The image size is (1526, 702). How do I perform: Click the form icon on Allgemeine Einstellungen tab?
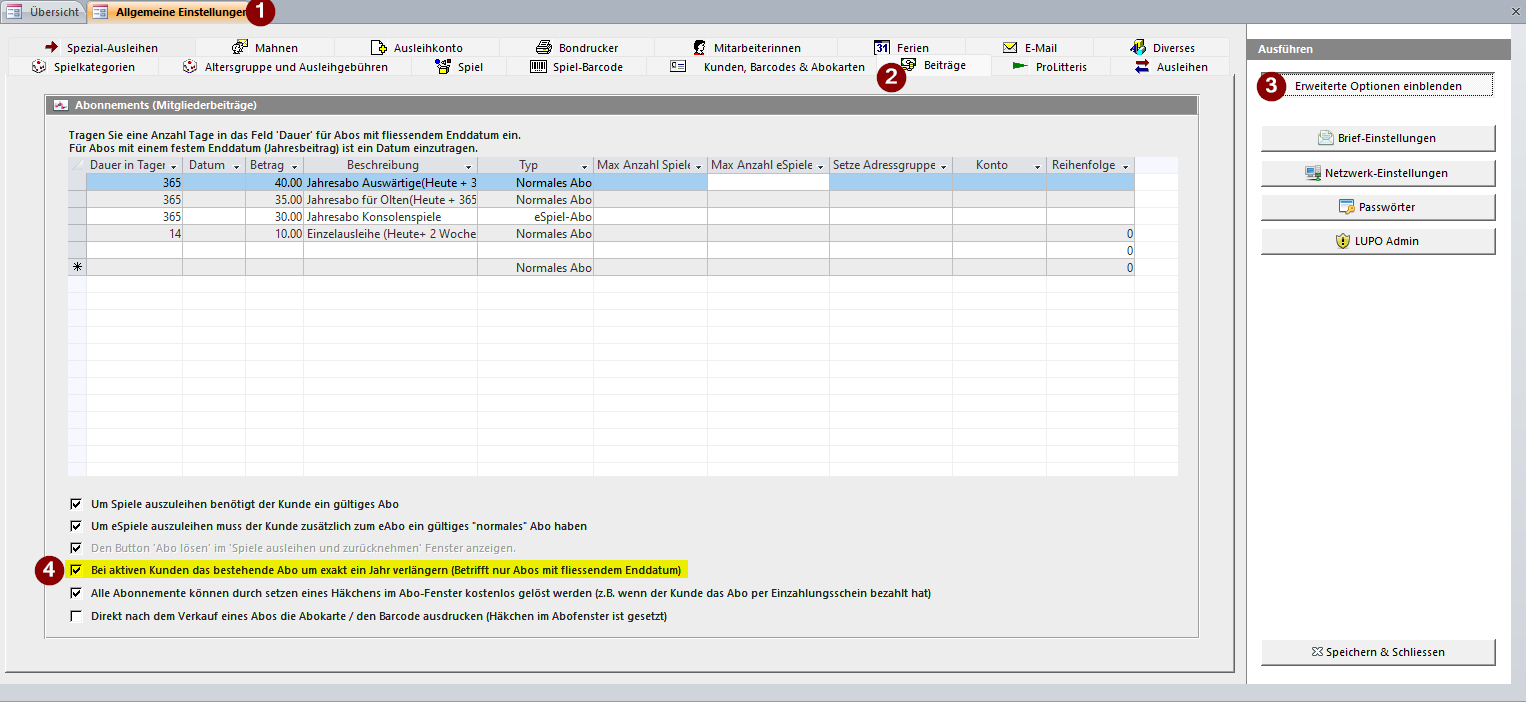100,12
